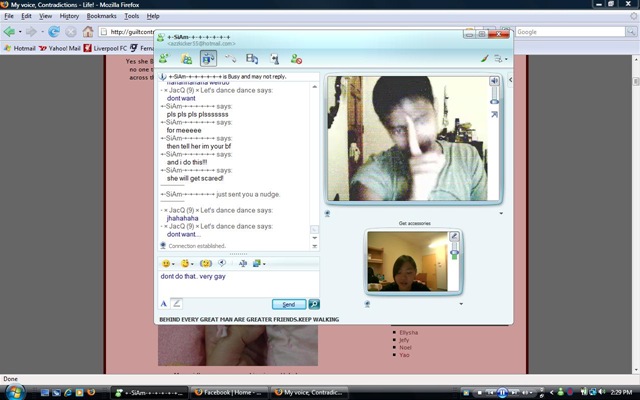Switch to Facebook | Home taskbar window
640x400 pixels.
[x=229, y=392]
